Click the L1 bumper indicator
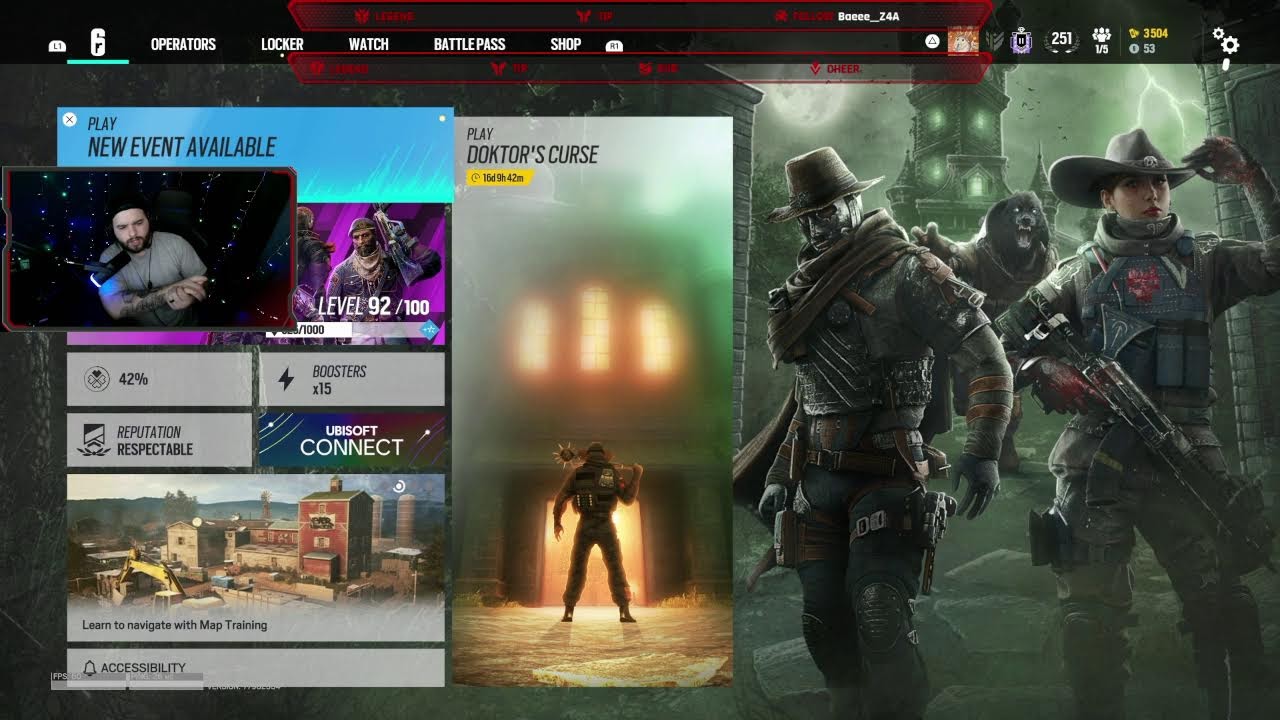1280x720 pixels. [57, 46]
